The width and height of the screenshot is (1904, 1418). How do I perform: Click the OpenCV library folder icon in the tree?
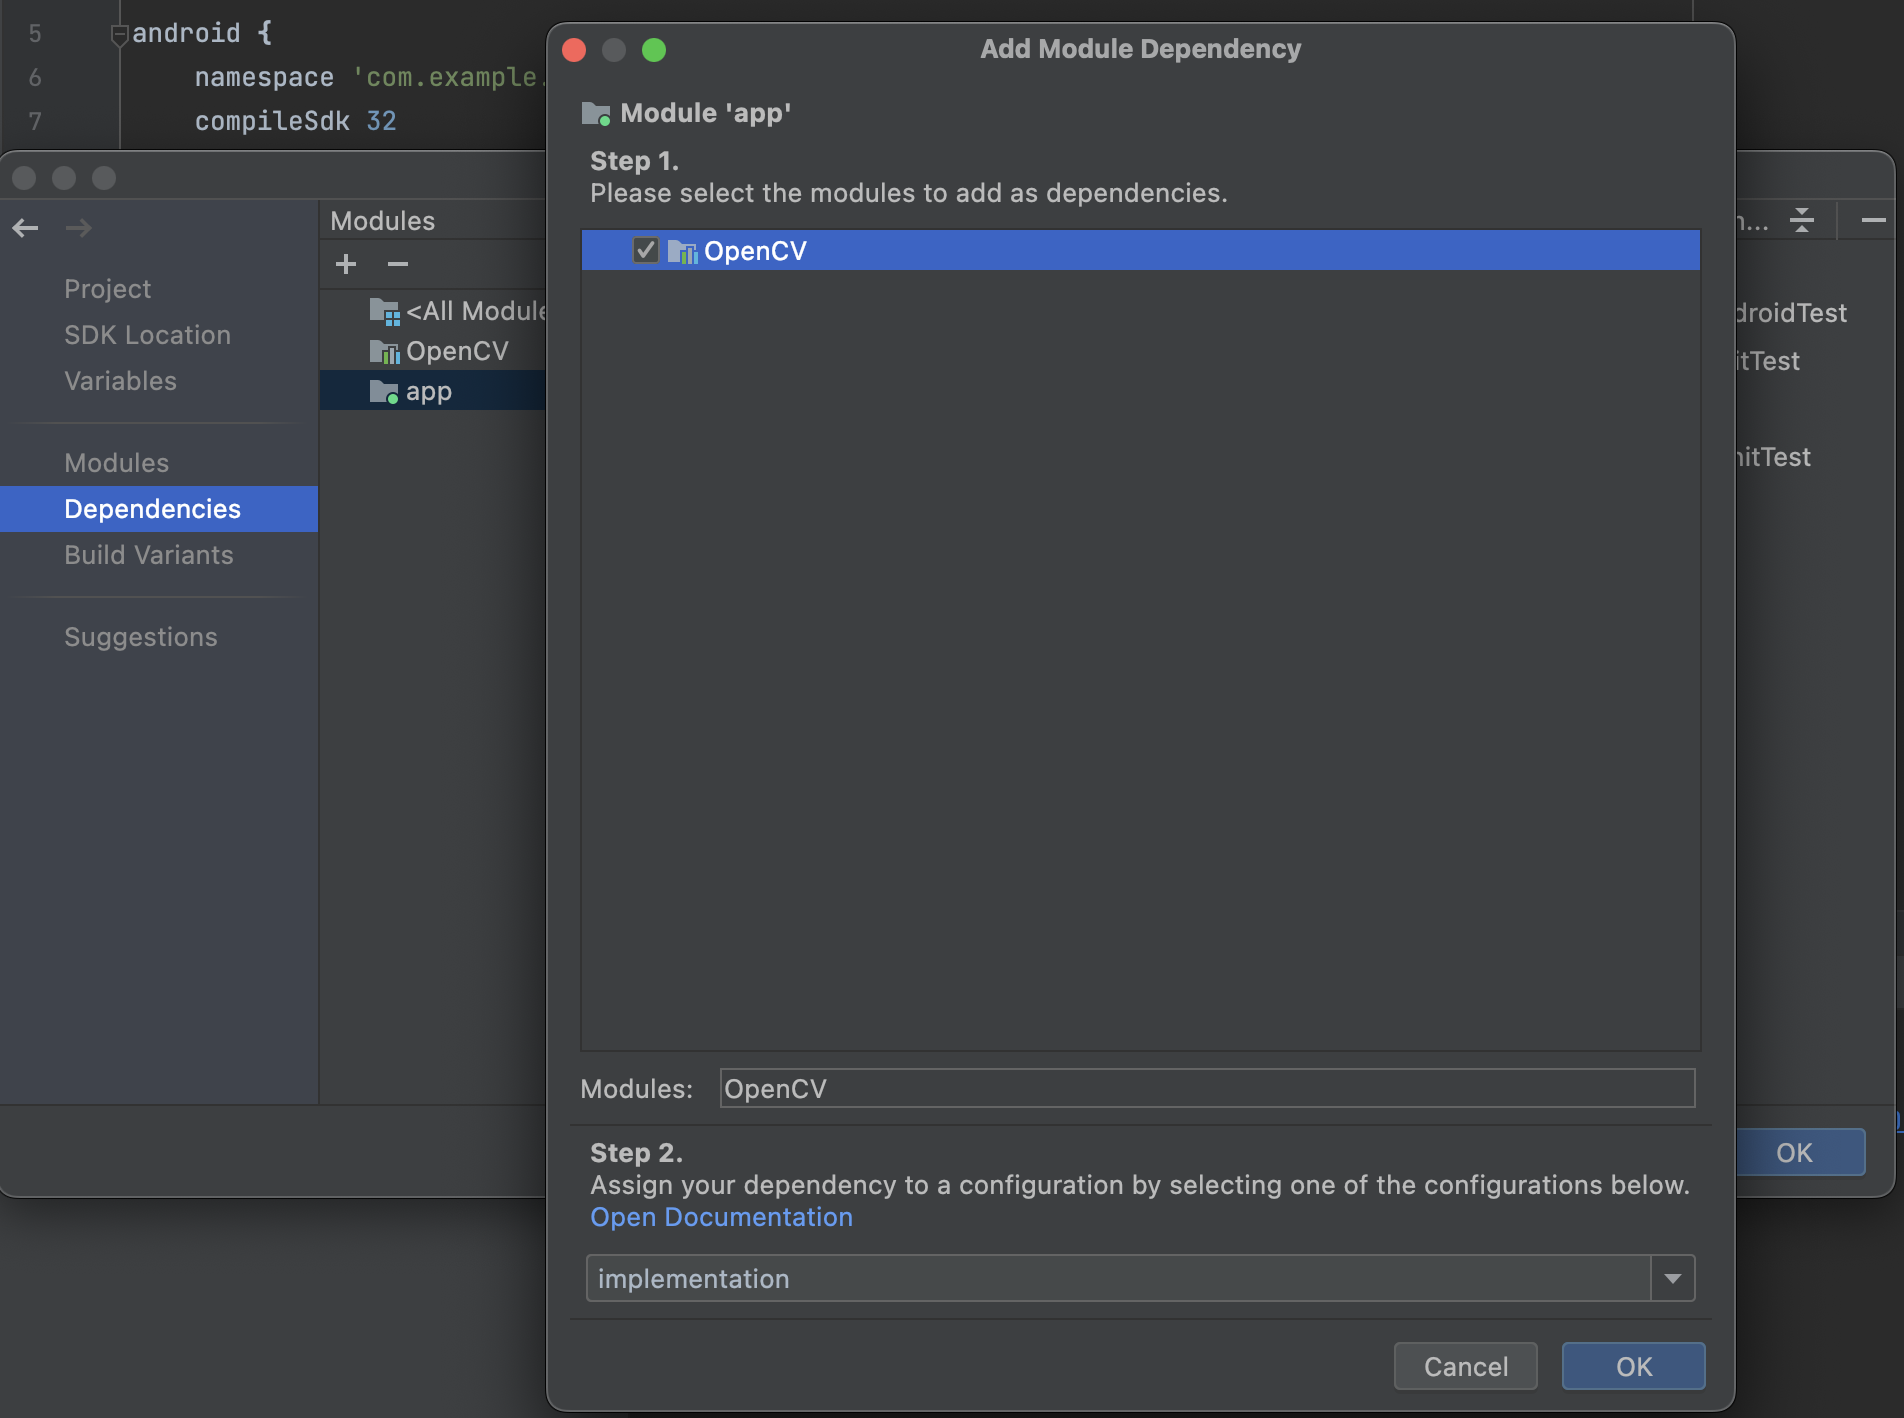pyautogui.click(x=385, y=352)
